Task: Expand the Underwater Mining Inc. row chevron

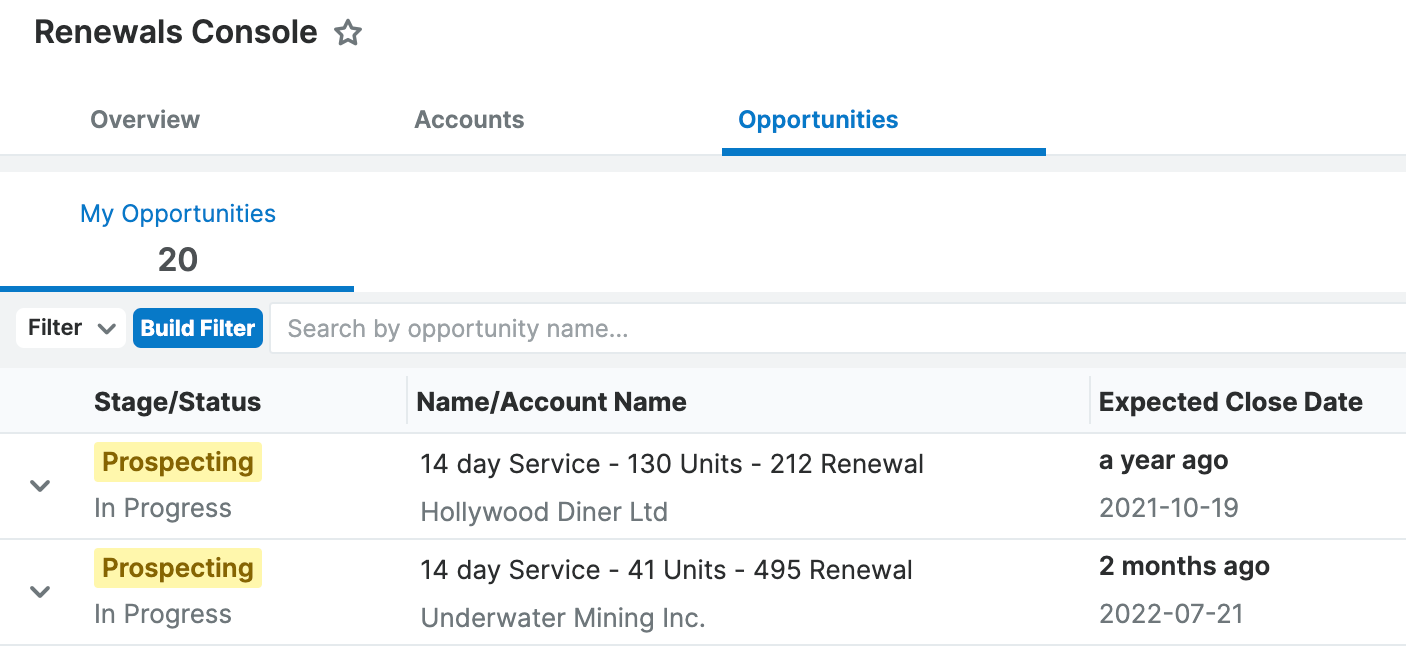Action: pyautogui.click(x=40, y=592)
